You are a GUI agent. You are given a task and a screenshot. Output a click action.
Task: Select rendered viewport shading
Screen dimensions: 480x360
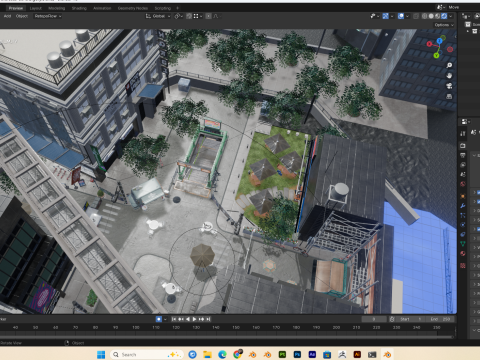click(x=444, y=16)
